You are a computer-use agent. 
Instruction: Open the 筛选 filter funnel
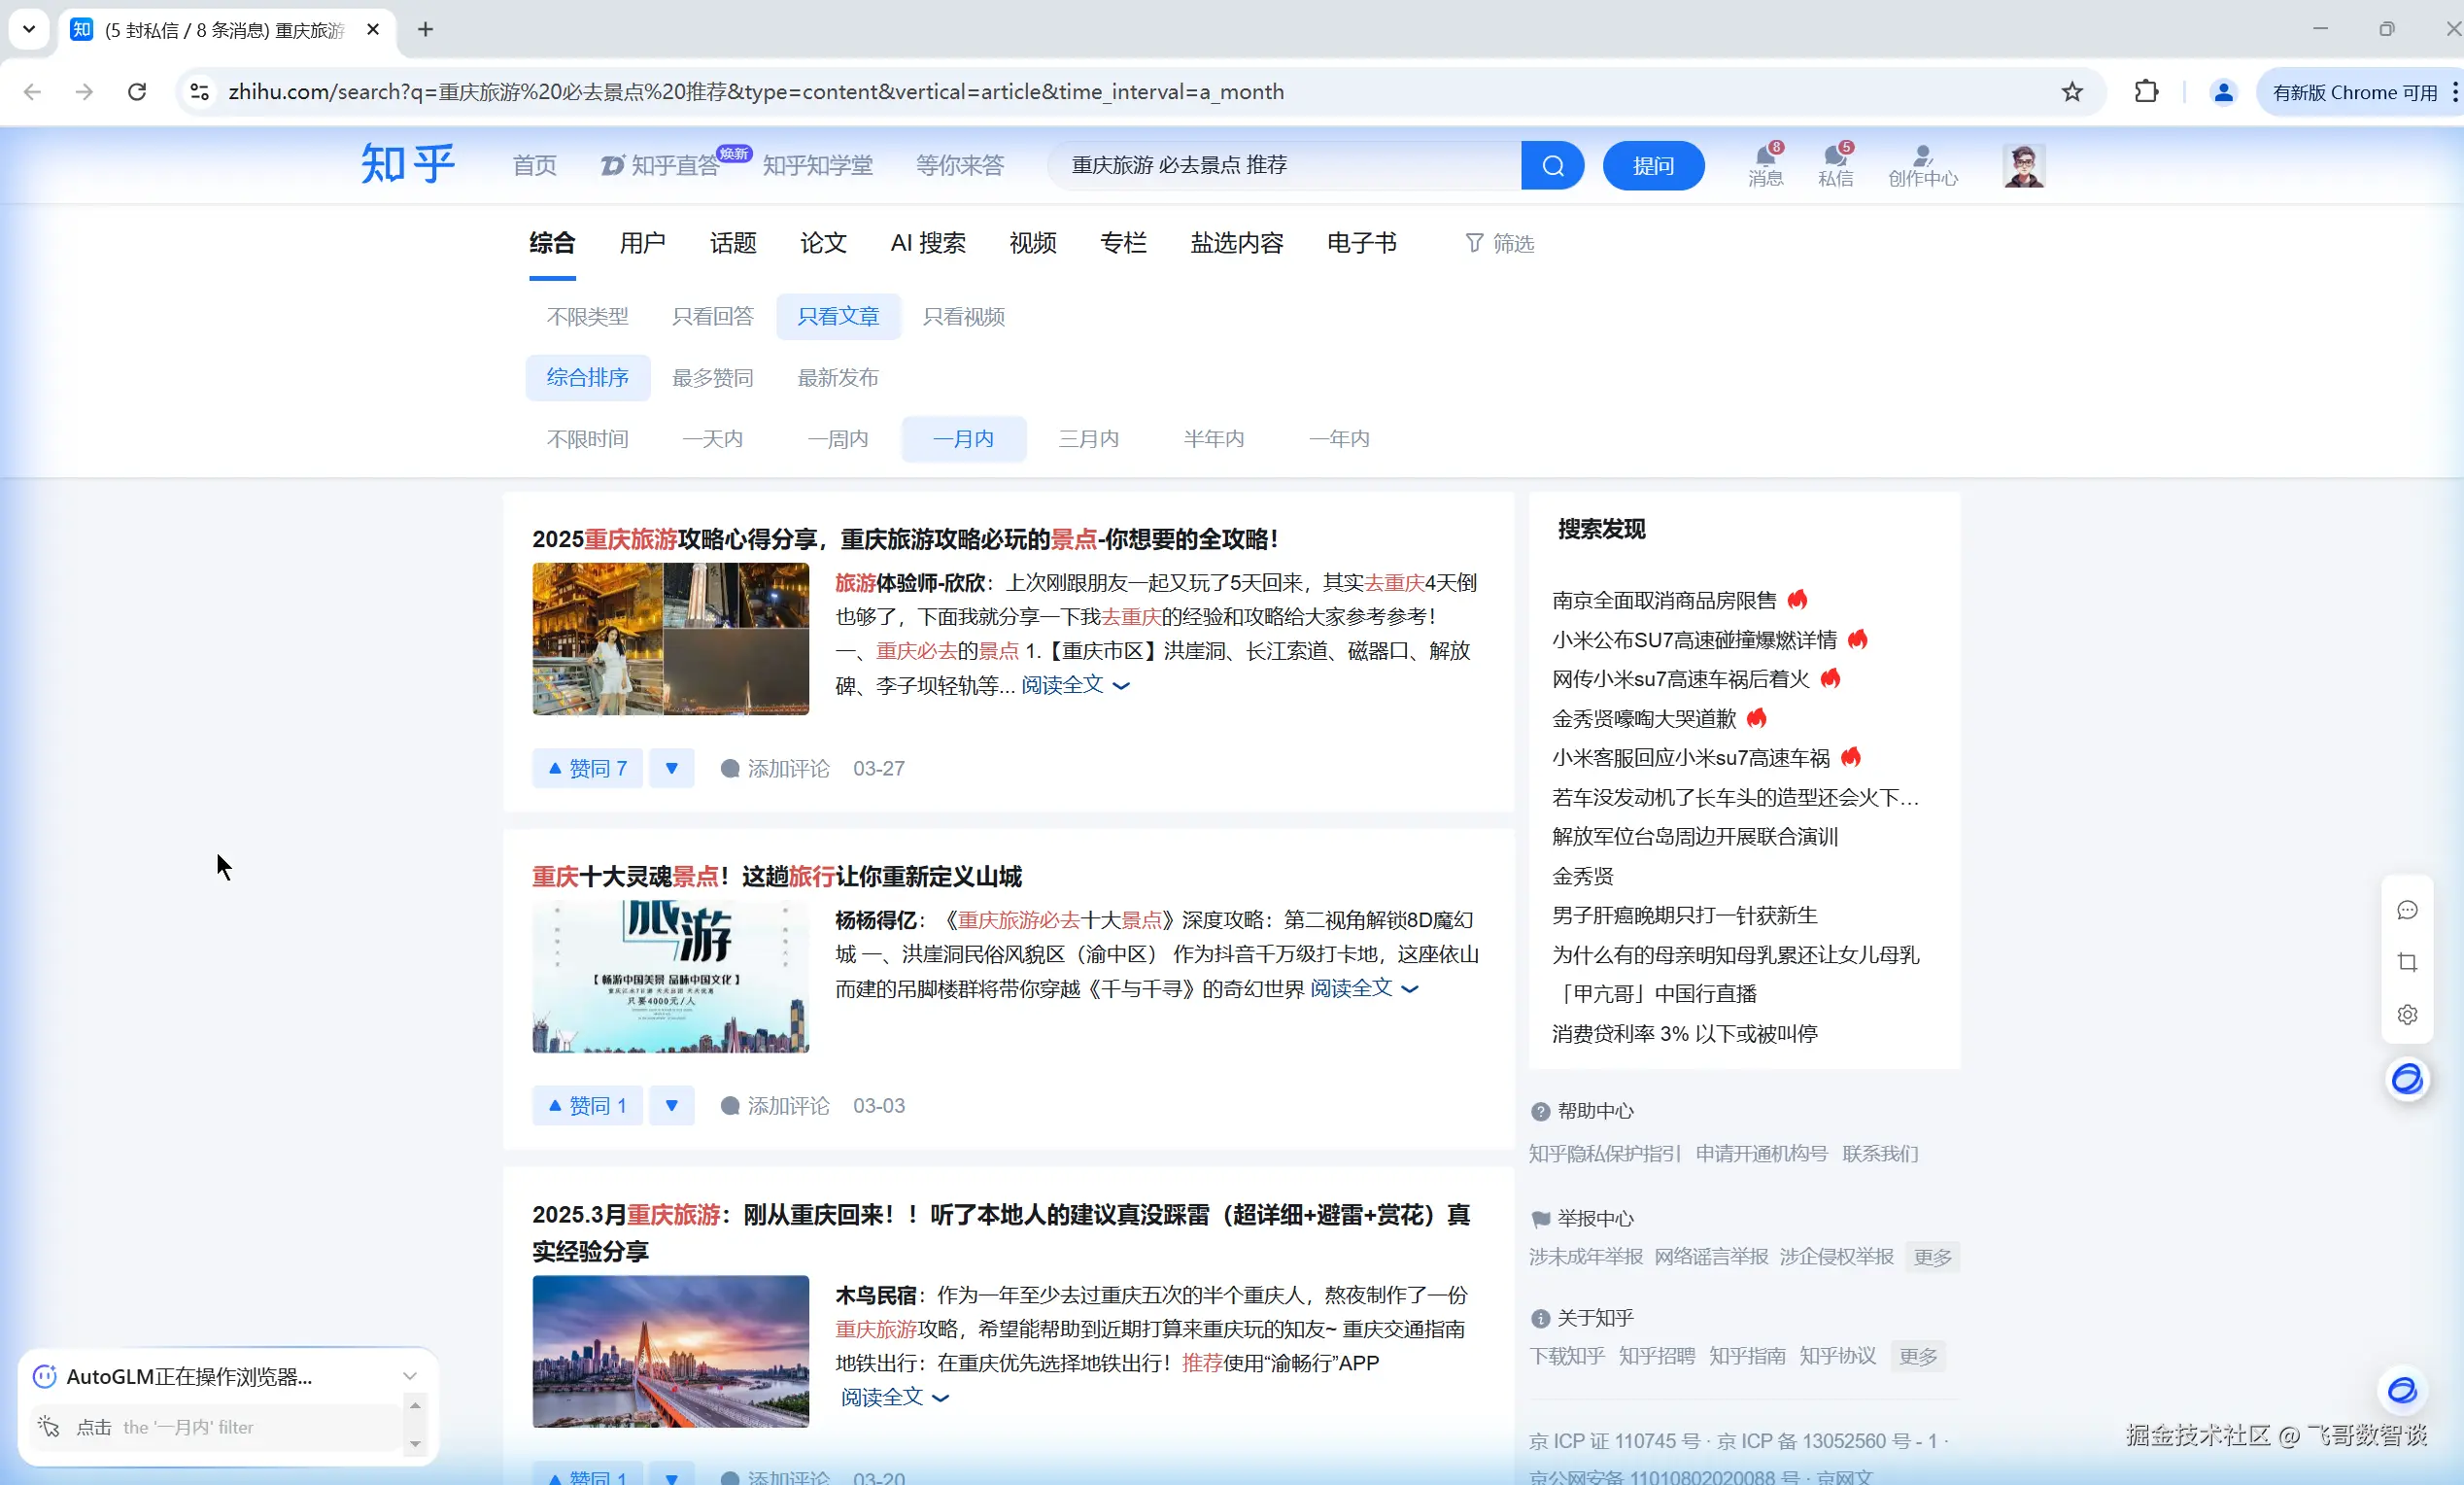pyautogui.click(x=1499, y=243)
